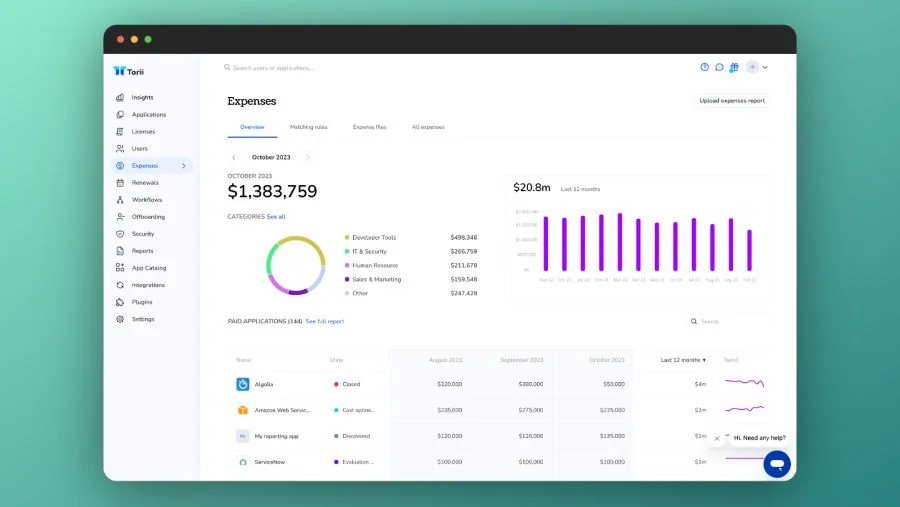900x507 pixels.
Task: Click the paid applications Search field
Action: [729, 322]
